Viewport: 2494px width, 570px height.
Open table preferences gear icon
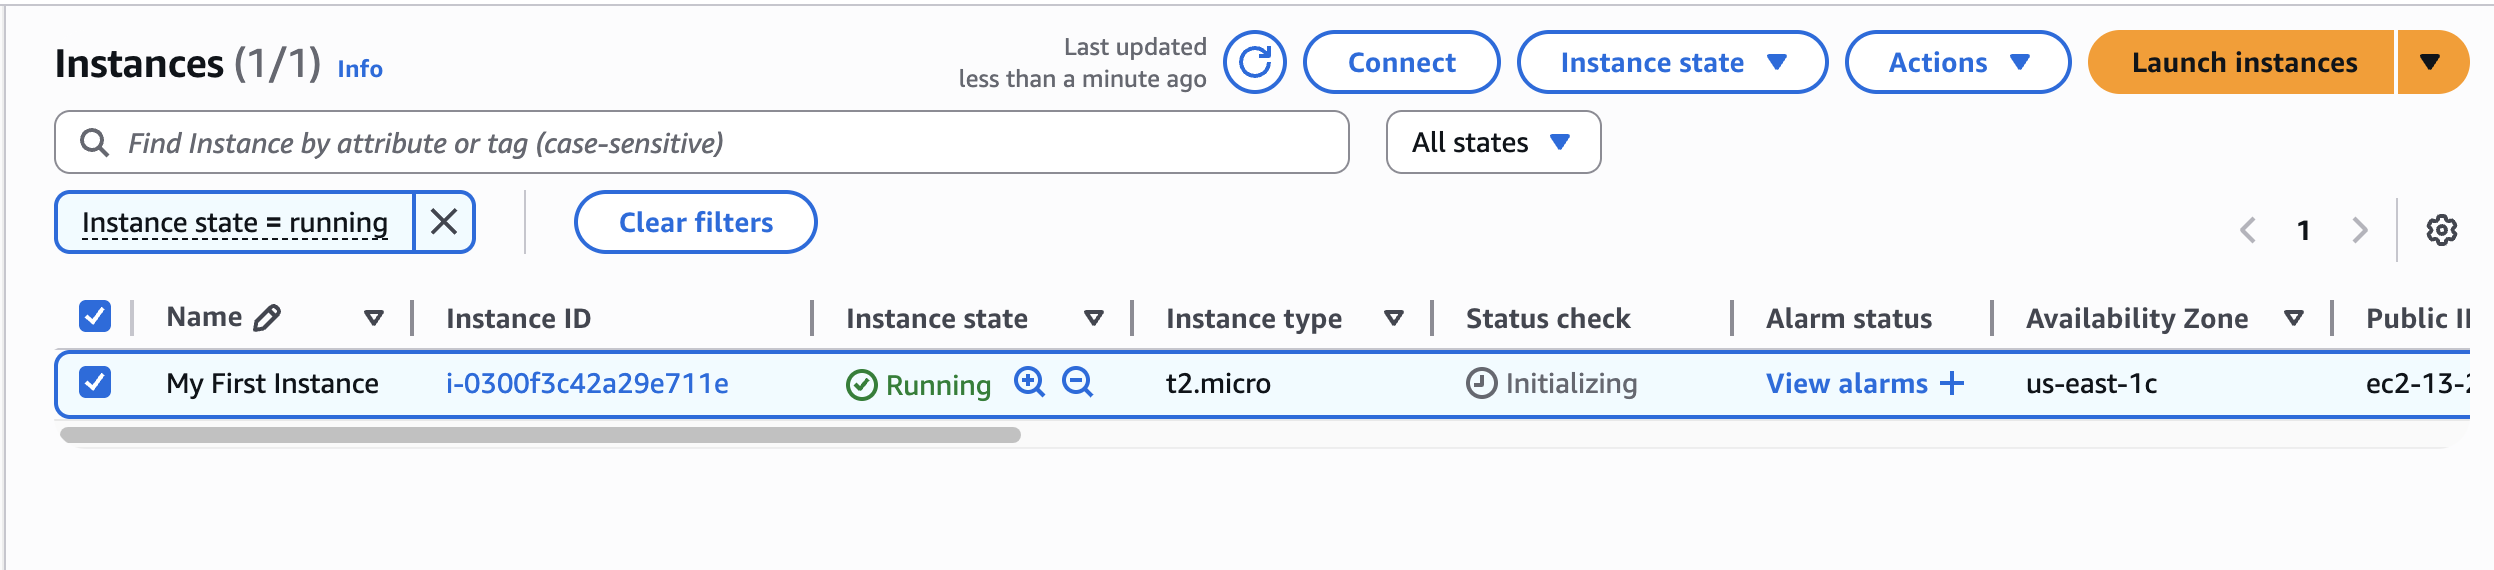tap(2441, 230)
